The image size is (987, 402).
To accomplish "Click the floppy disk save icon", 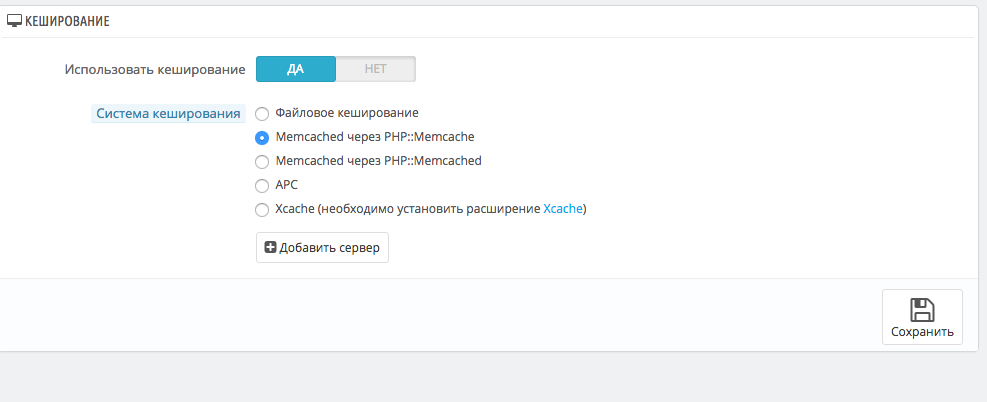I will tap(922, 309).
